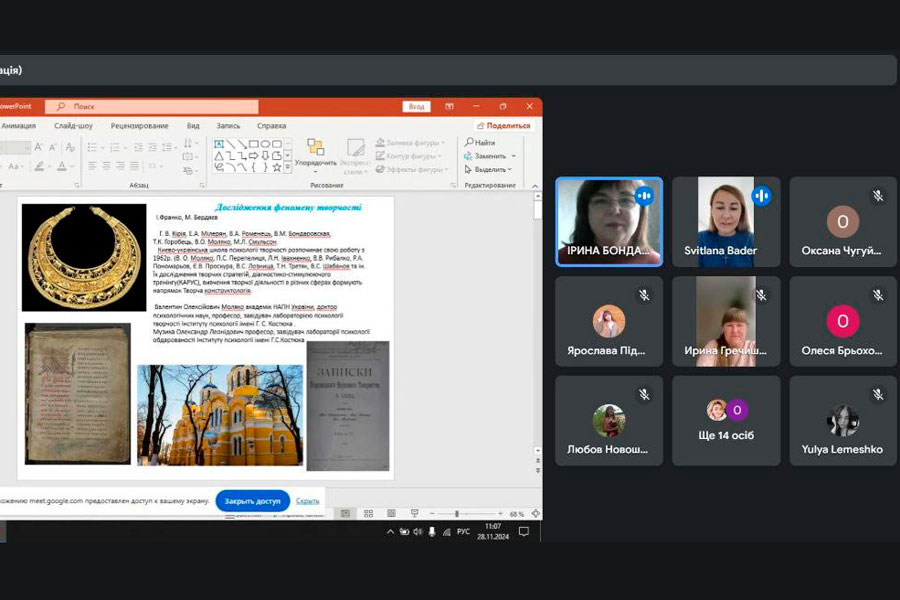Toggle Оксана Чугуй's muted microphone indicator
Screen dimensions: 900x600
[878, 196]
